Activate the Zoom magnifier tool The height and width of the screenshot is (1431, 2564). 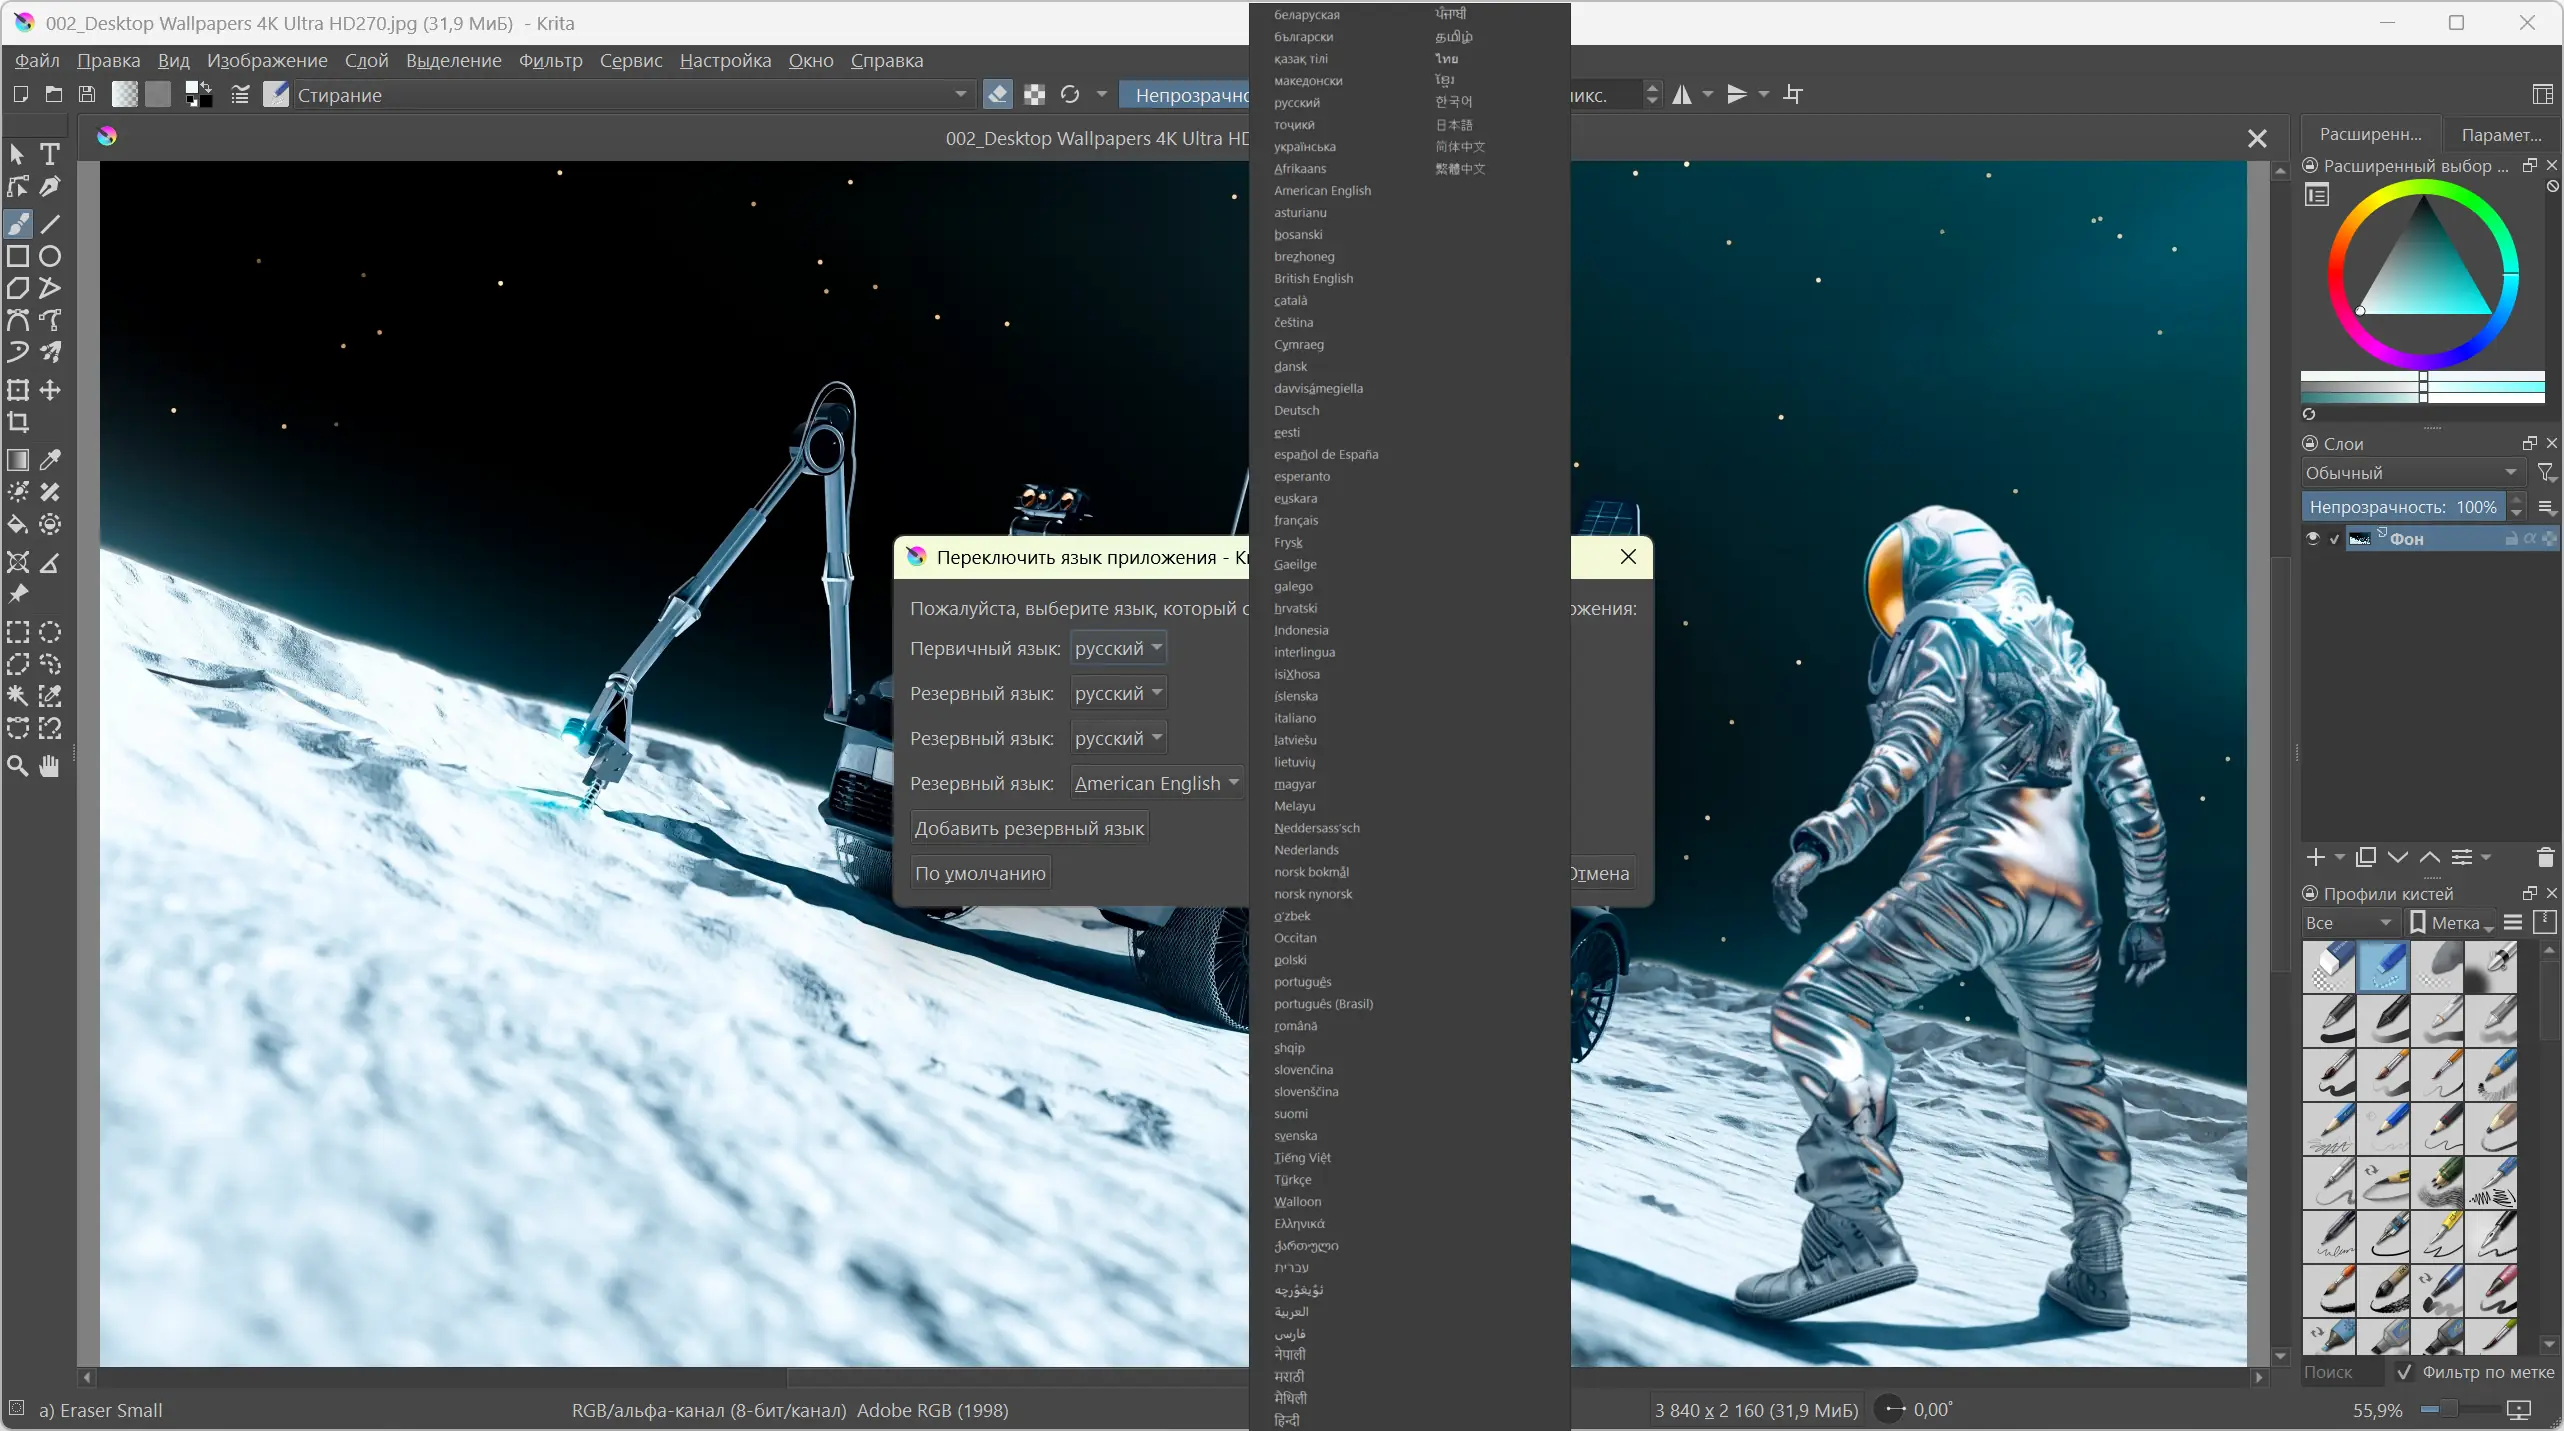tap(18, 767)
